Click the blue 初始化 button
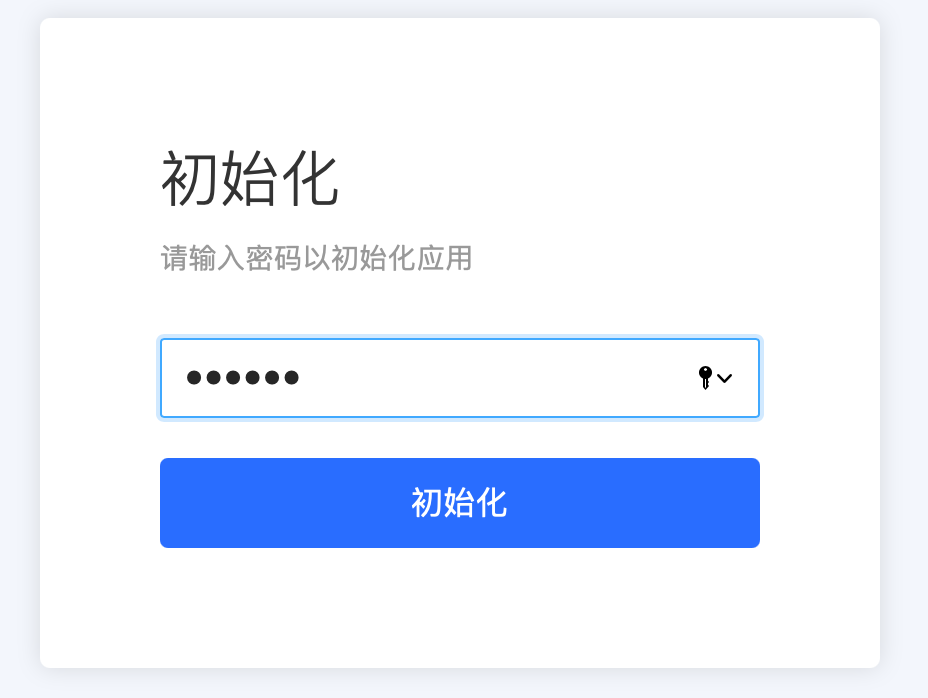The image size is (928, 698). pyautogui.click(x=460, y=503)
